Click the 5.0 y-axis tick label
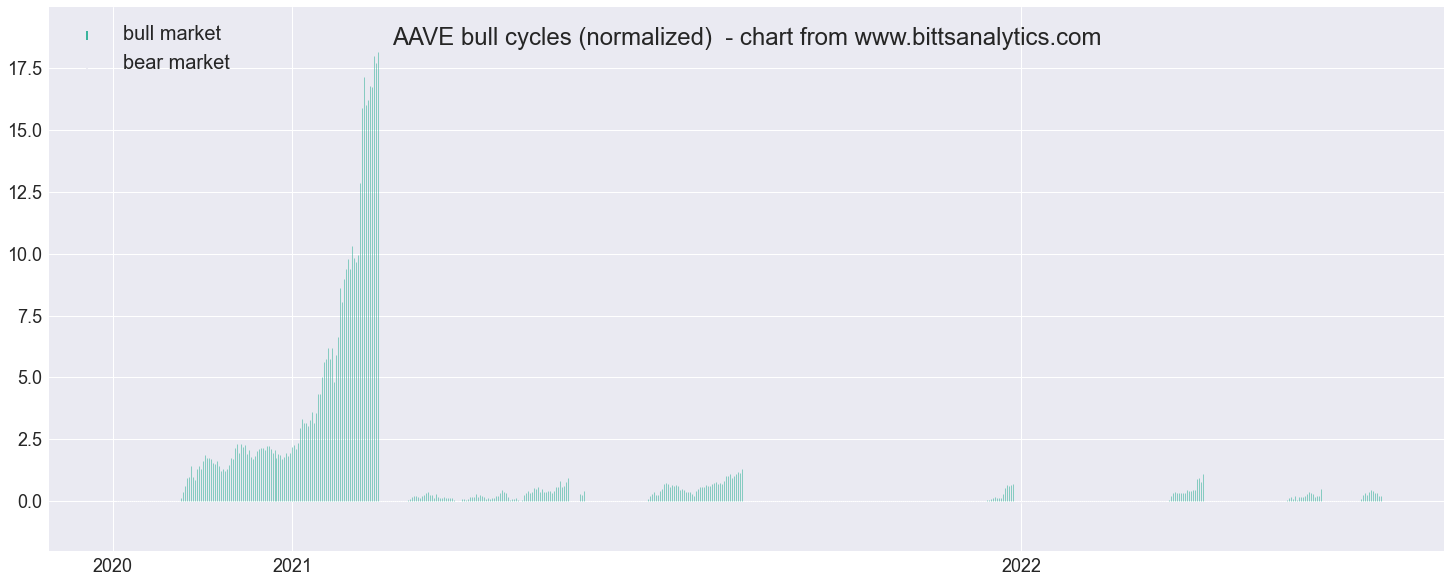The image size is (1451, 583). 29,378
